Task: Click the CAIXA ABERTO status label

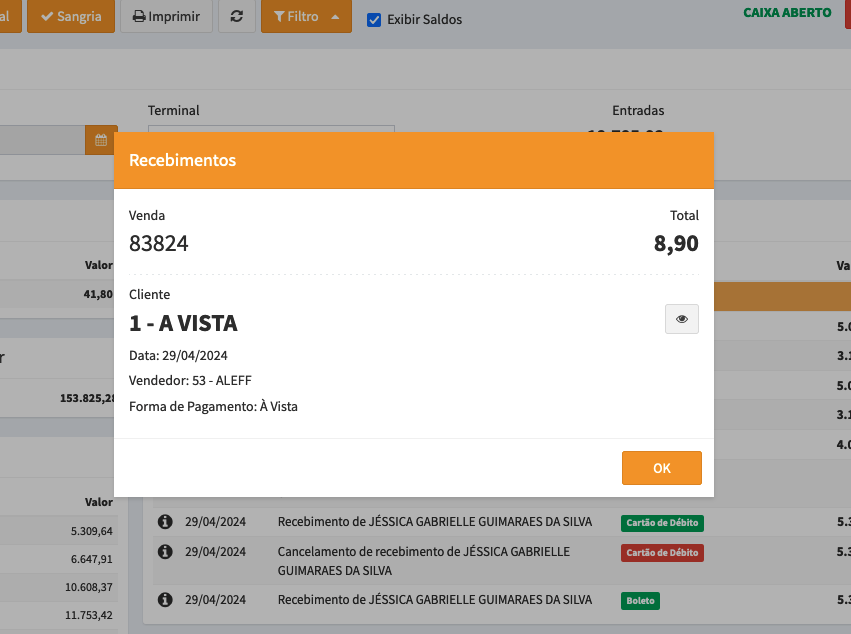Action: pyautogui.click(x=787, y=13)
